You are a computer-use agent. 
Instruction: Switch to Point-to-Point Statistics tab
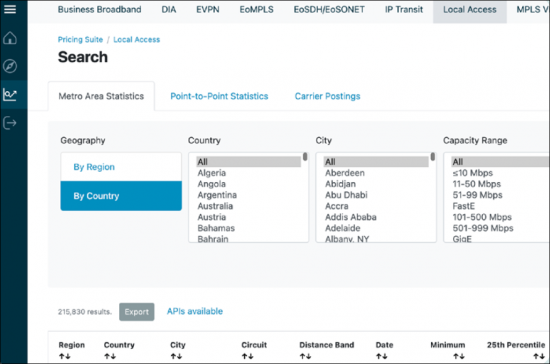point(219,96)
